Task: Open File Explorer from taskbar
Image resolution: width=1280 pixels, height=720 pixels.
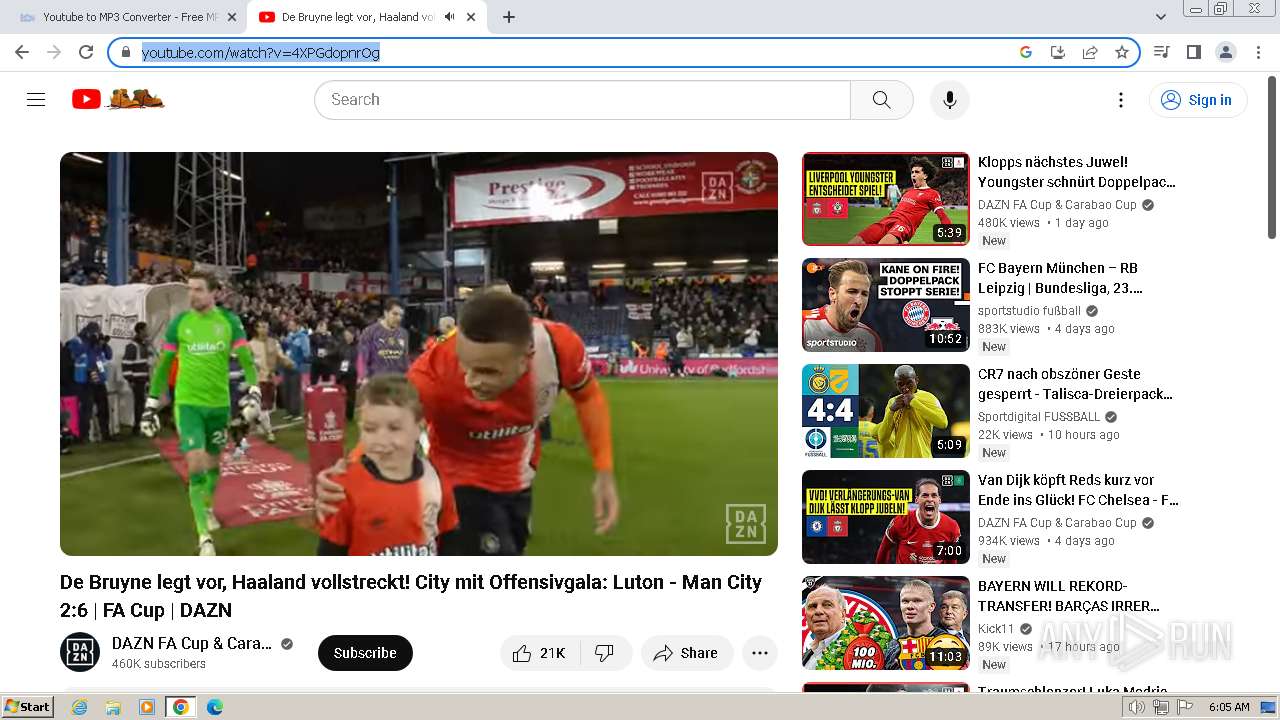Action: coord(113,707)
